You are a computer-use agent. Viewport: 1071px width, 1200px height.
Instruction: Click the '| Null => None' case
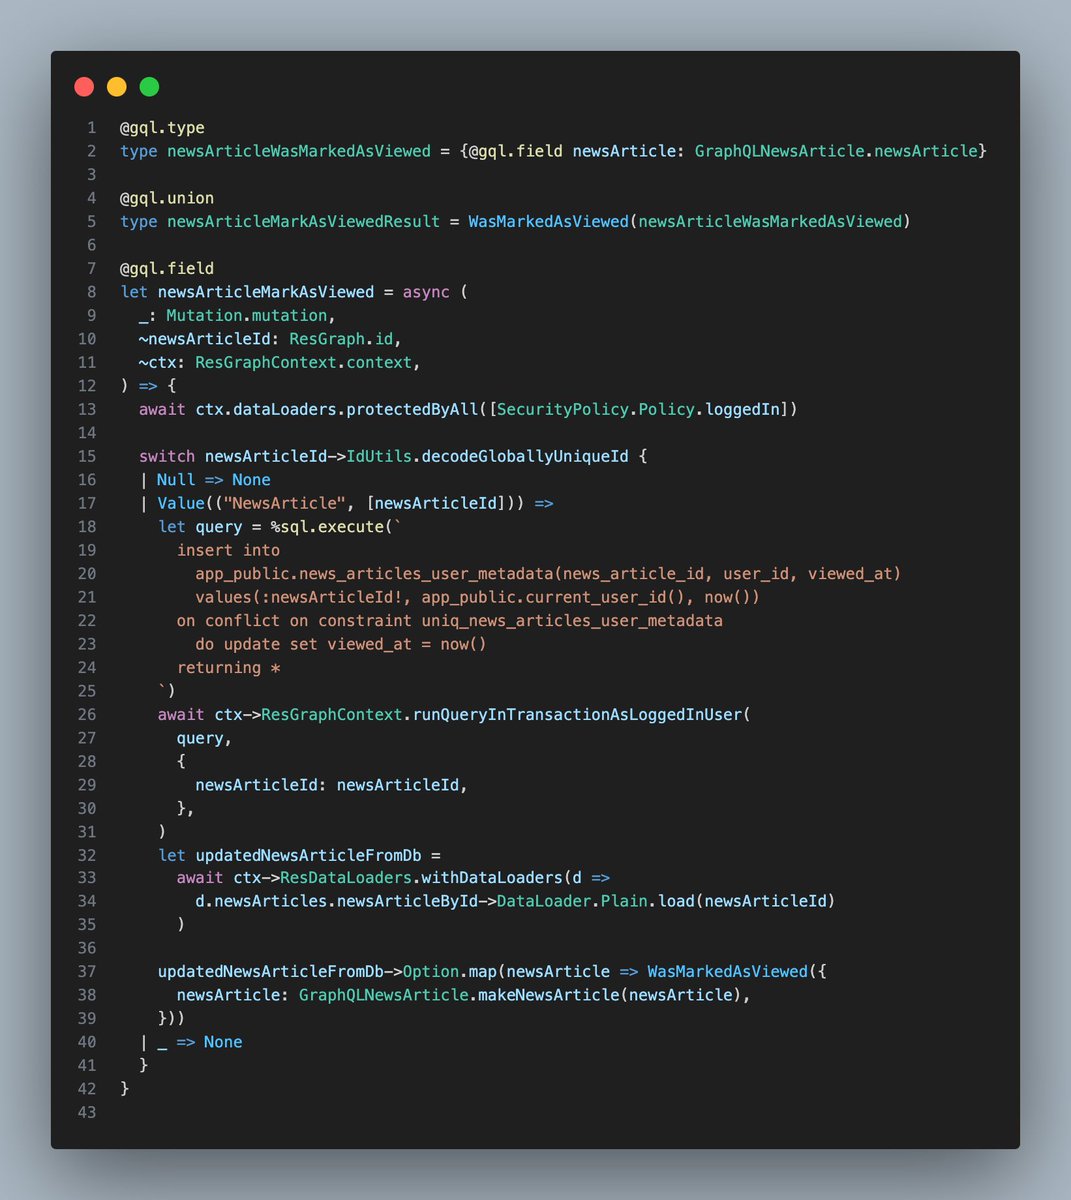(204, 480)
